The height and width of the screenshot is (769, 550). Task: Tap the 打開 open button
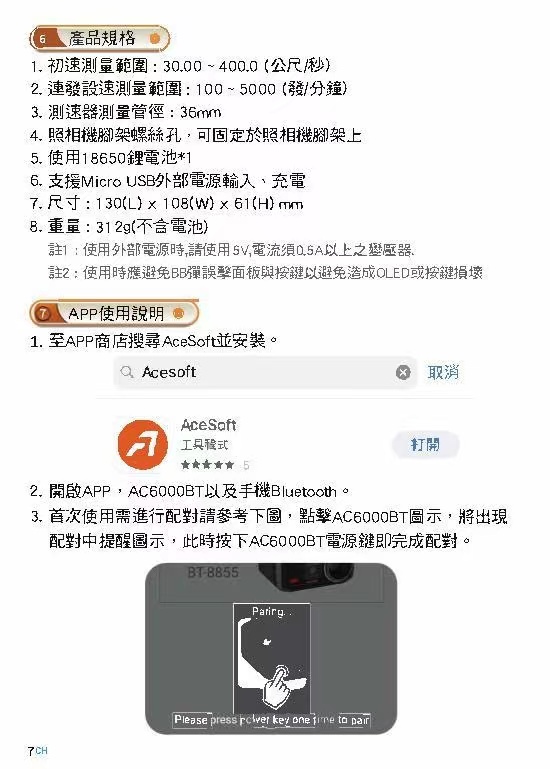(x=425, y=444)
